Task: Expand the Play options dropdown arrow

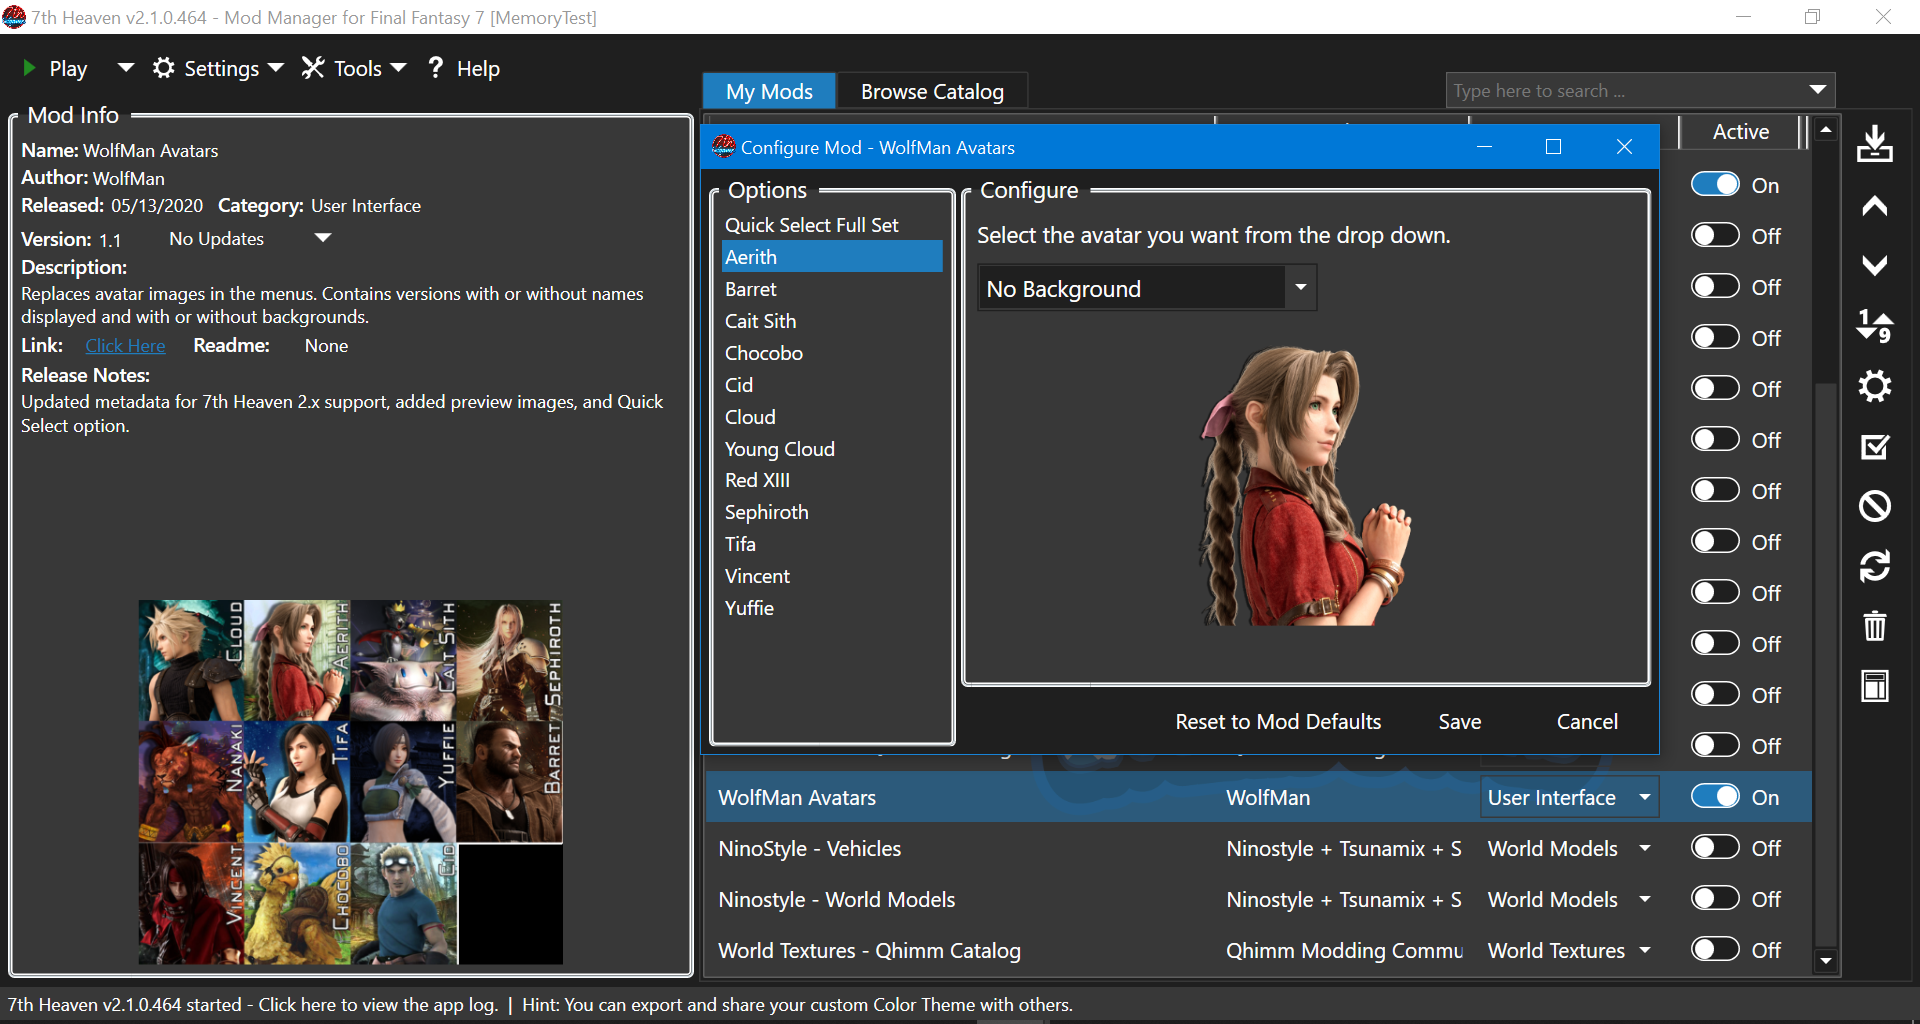Action: point(125,68)
